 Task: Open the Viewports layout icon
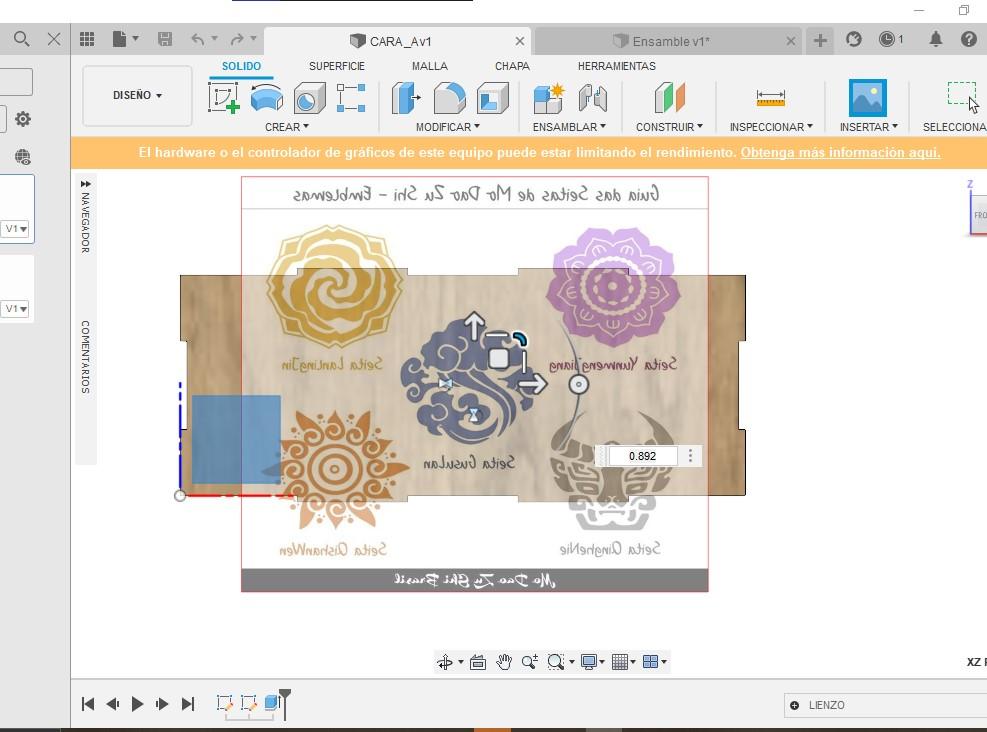(x=650, y=662)
